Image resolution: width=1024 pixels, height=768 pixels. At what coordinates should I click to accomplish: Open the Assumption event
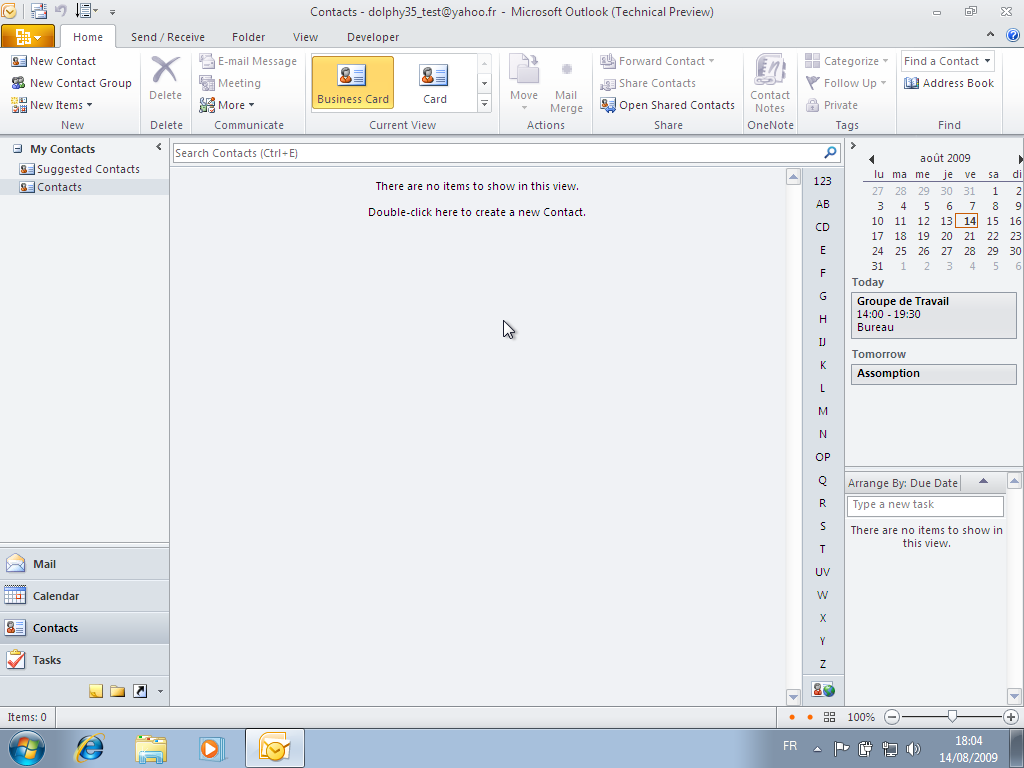(x=934, y=374)
